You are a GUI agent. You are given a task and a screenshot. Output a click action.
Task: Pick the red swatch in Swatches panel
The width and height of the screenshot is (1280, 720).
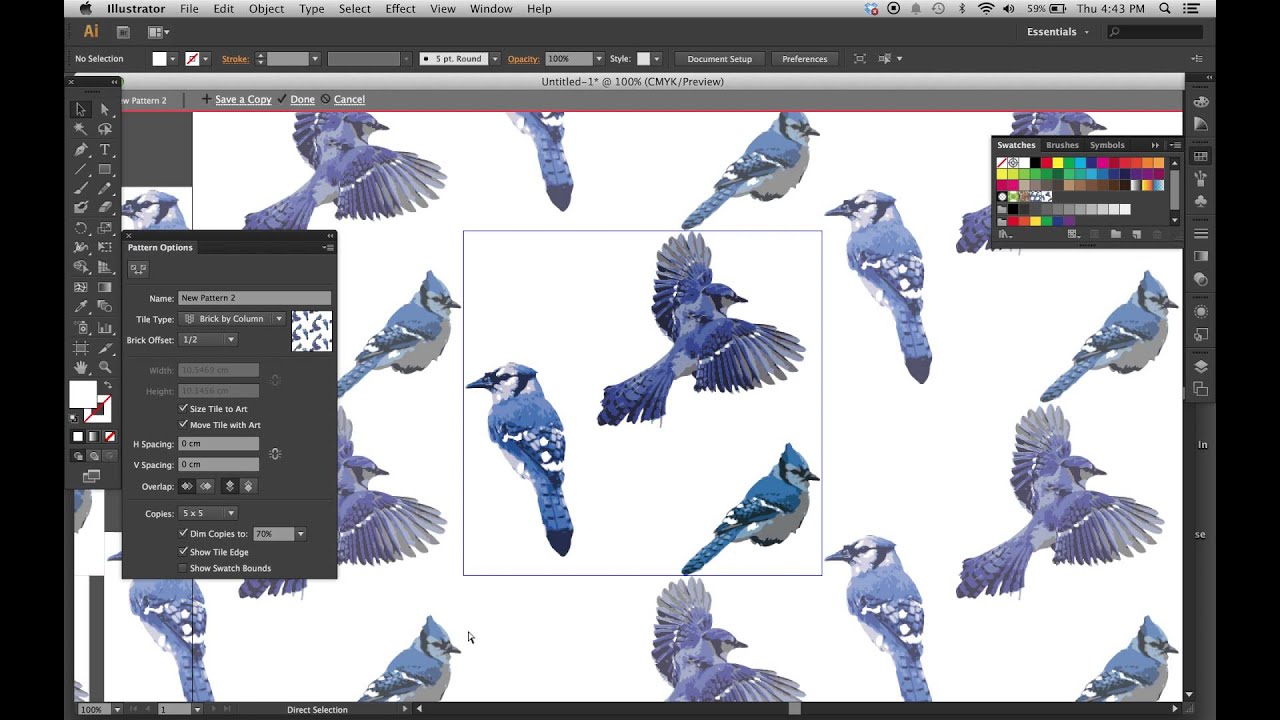click(1047, 163)
